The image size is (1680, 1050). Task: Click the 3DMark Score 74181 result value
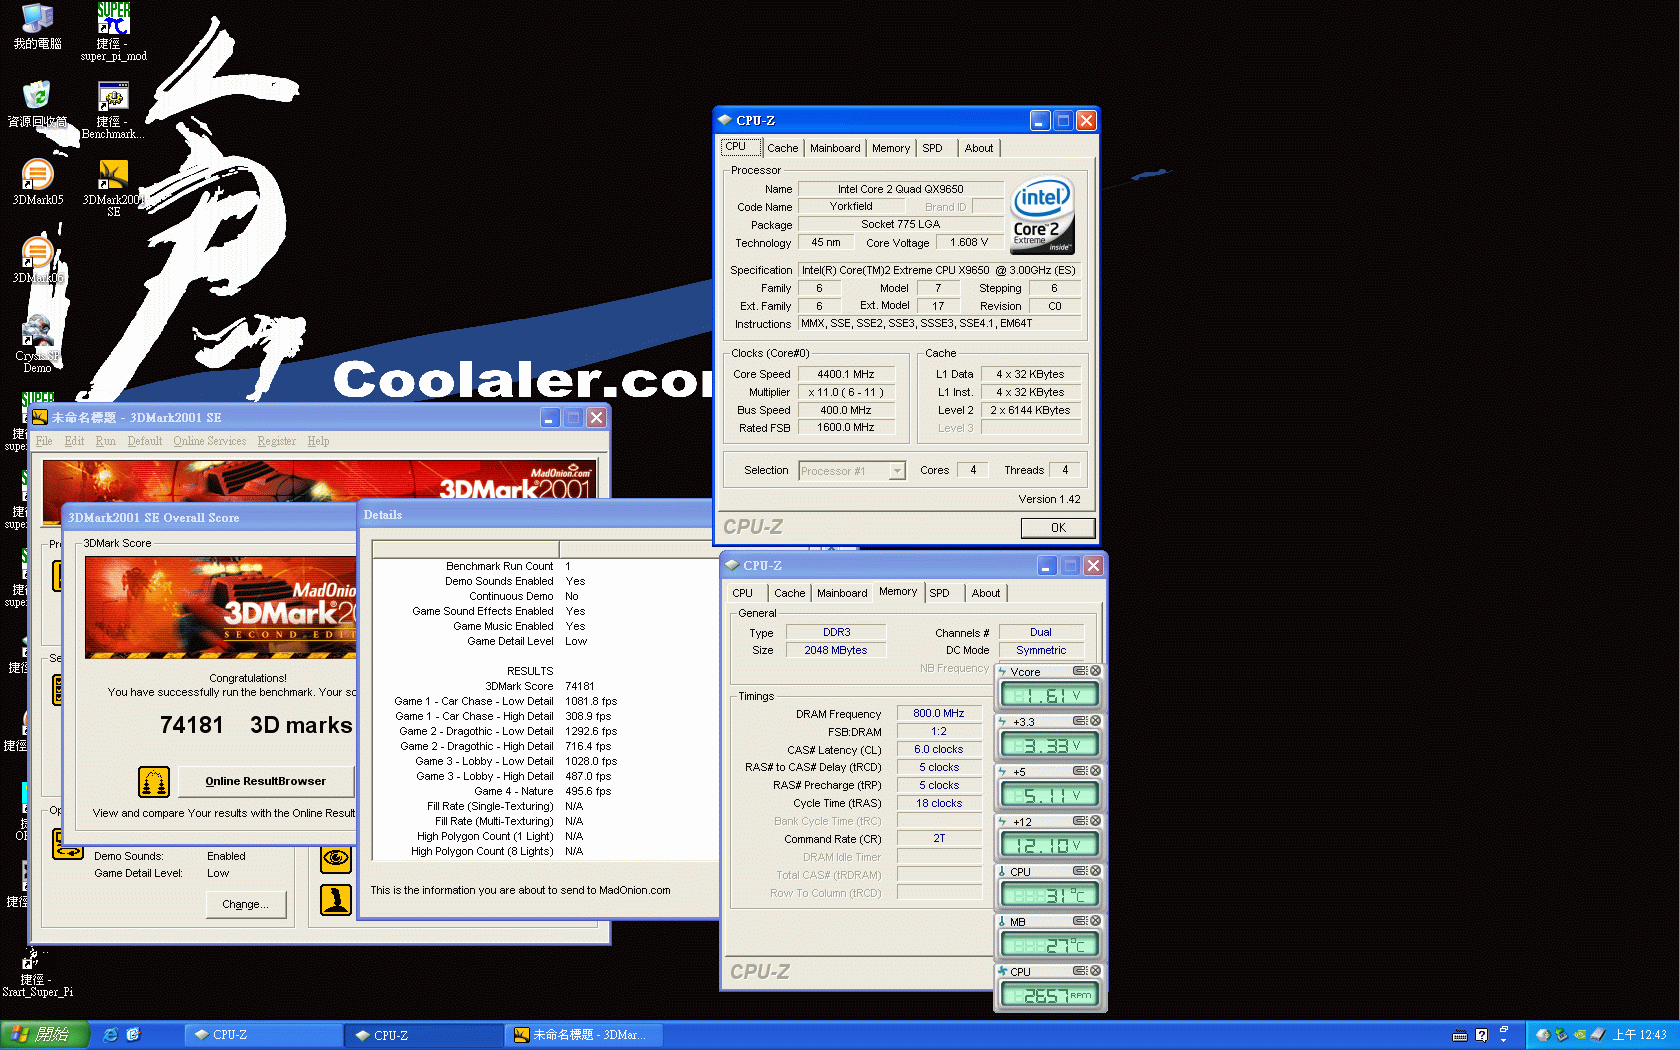[580, 686]
